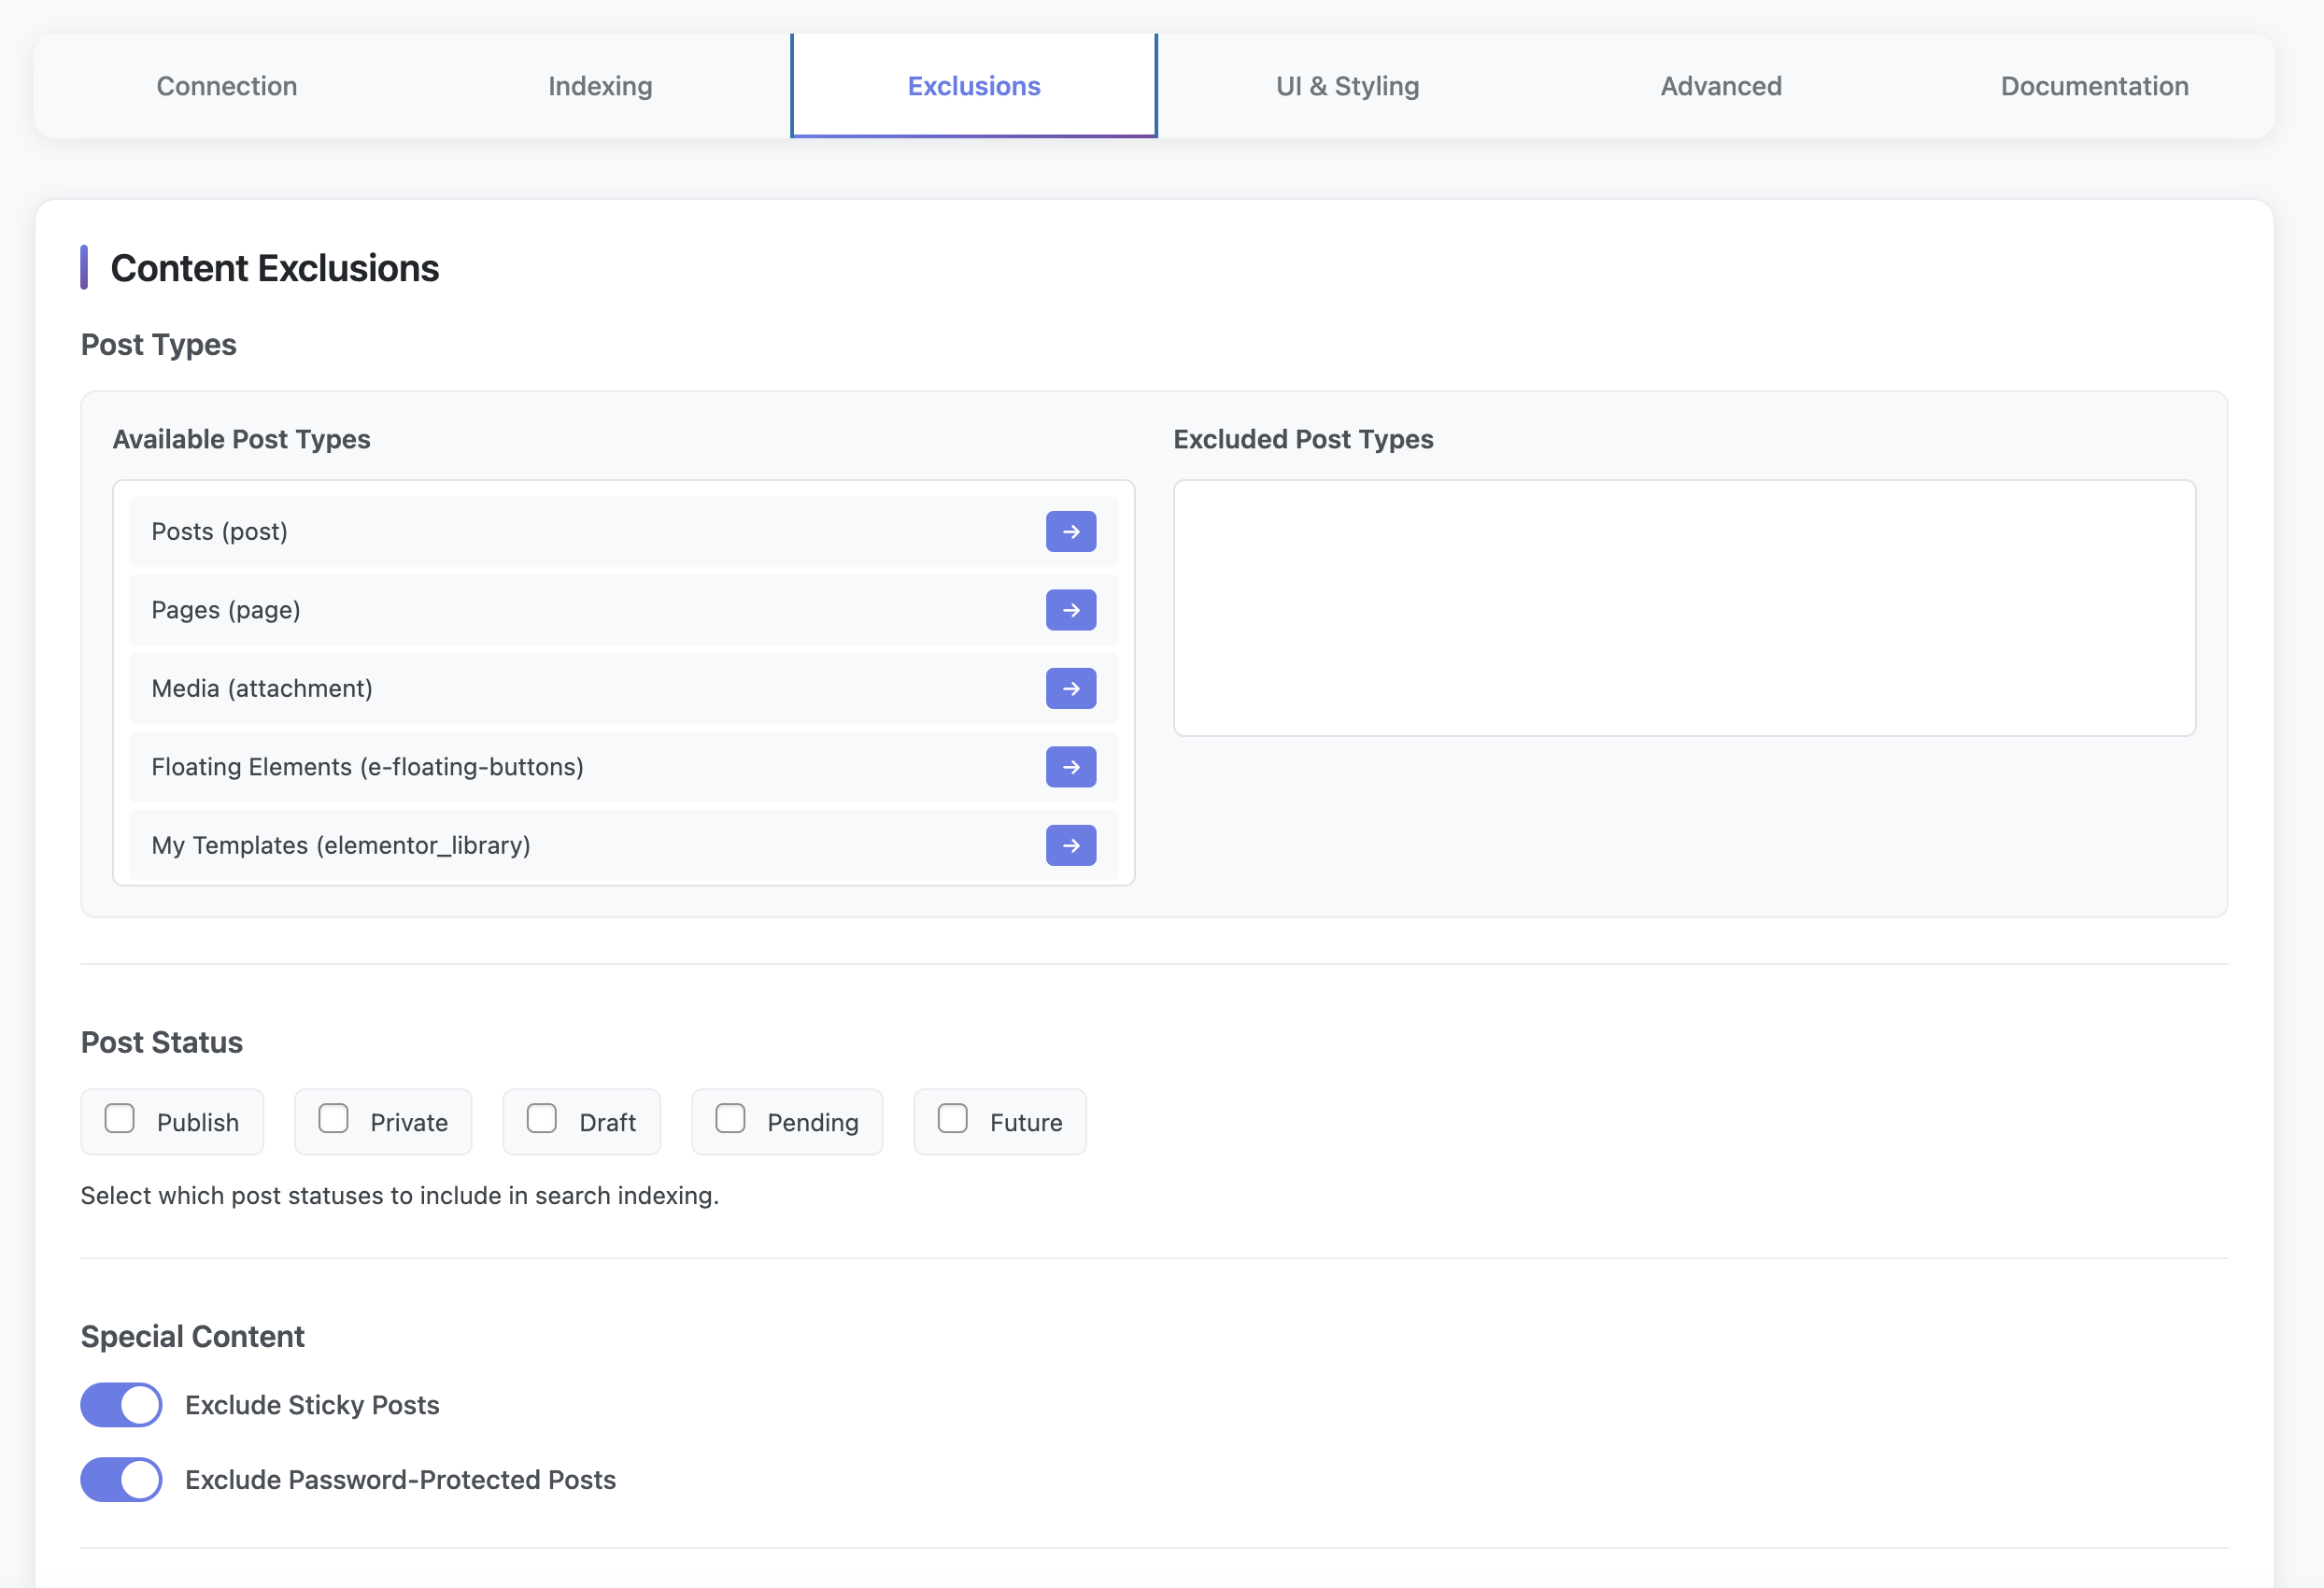Check the Publish post status
This screenshot has height=1588, width=2324.
coord(120,1120)
